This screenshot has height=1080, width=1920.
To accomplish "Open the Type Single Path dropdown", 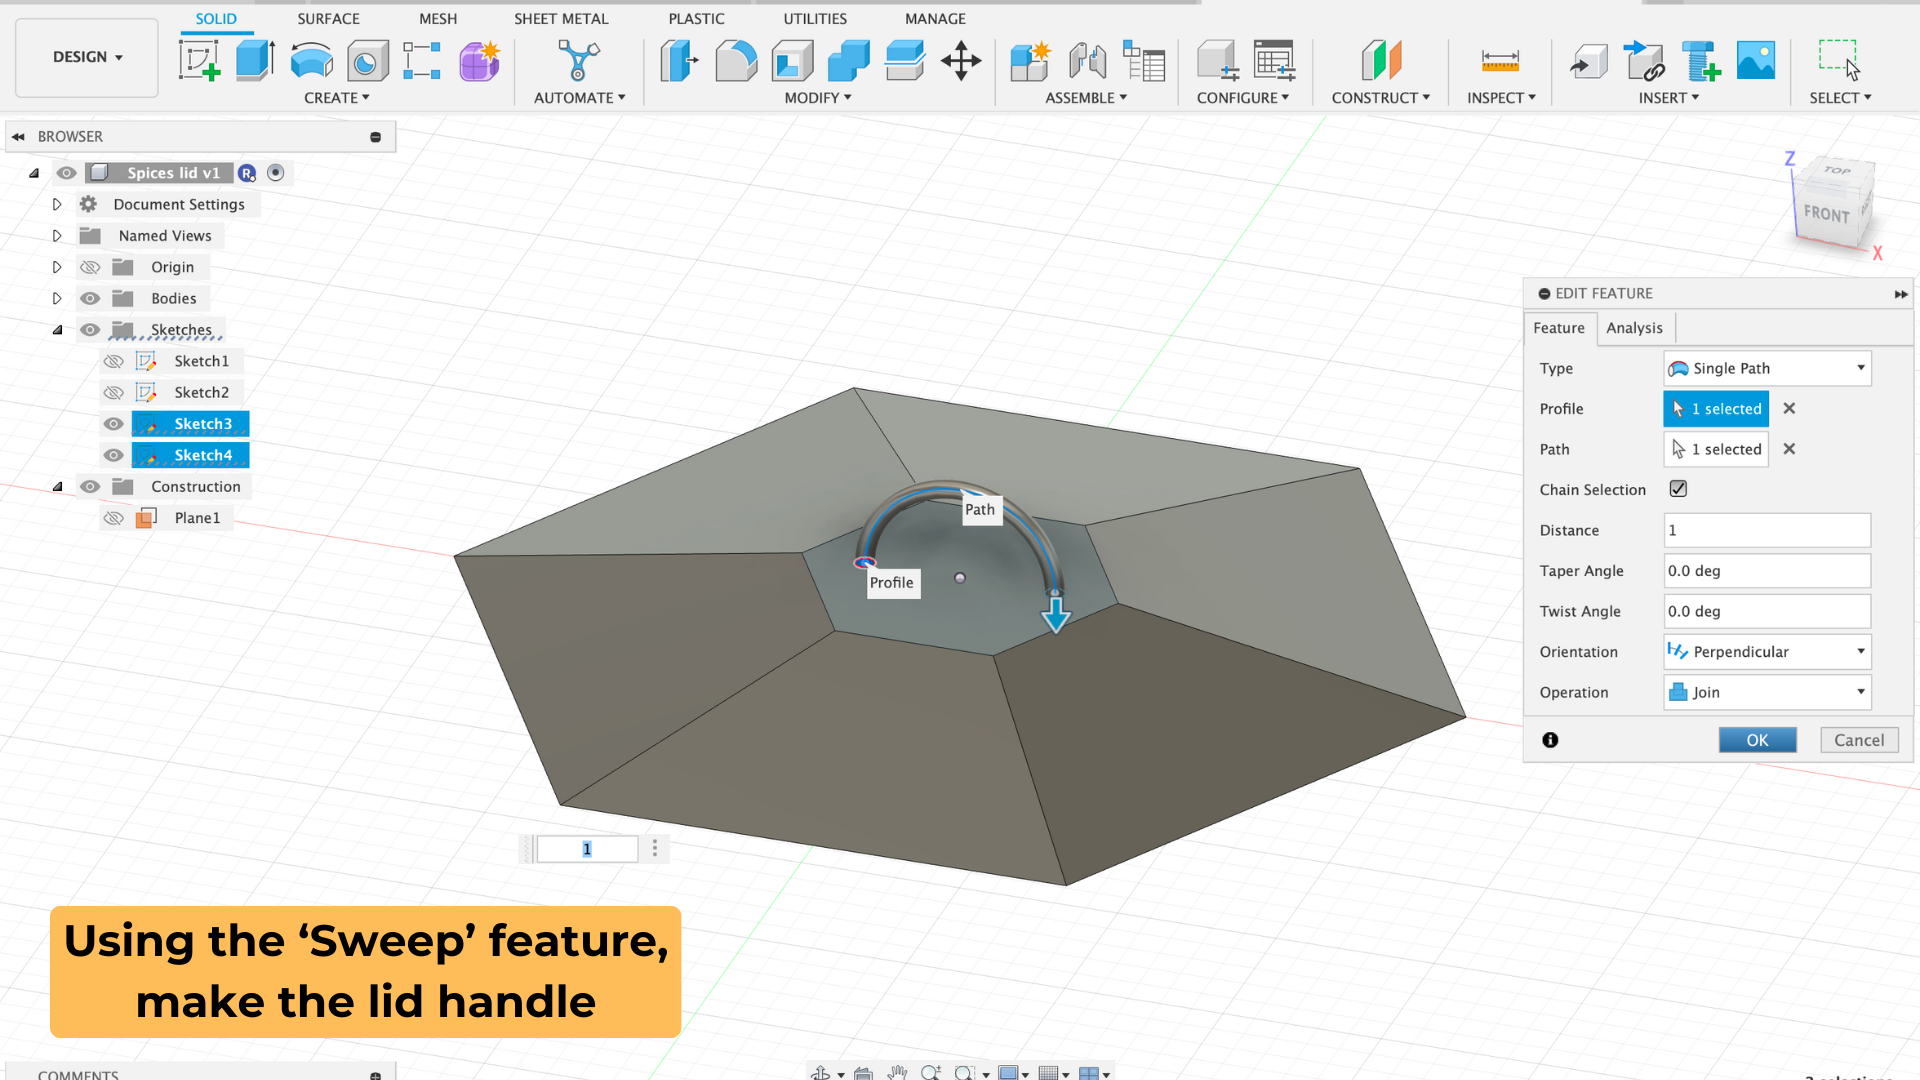I will (1767, 368).
